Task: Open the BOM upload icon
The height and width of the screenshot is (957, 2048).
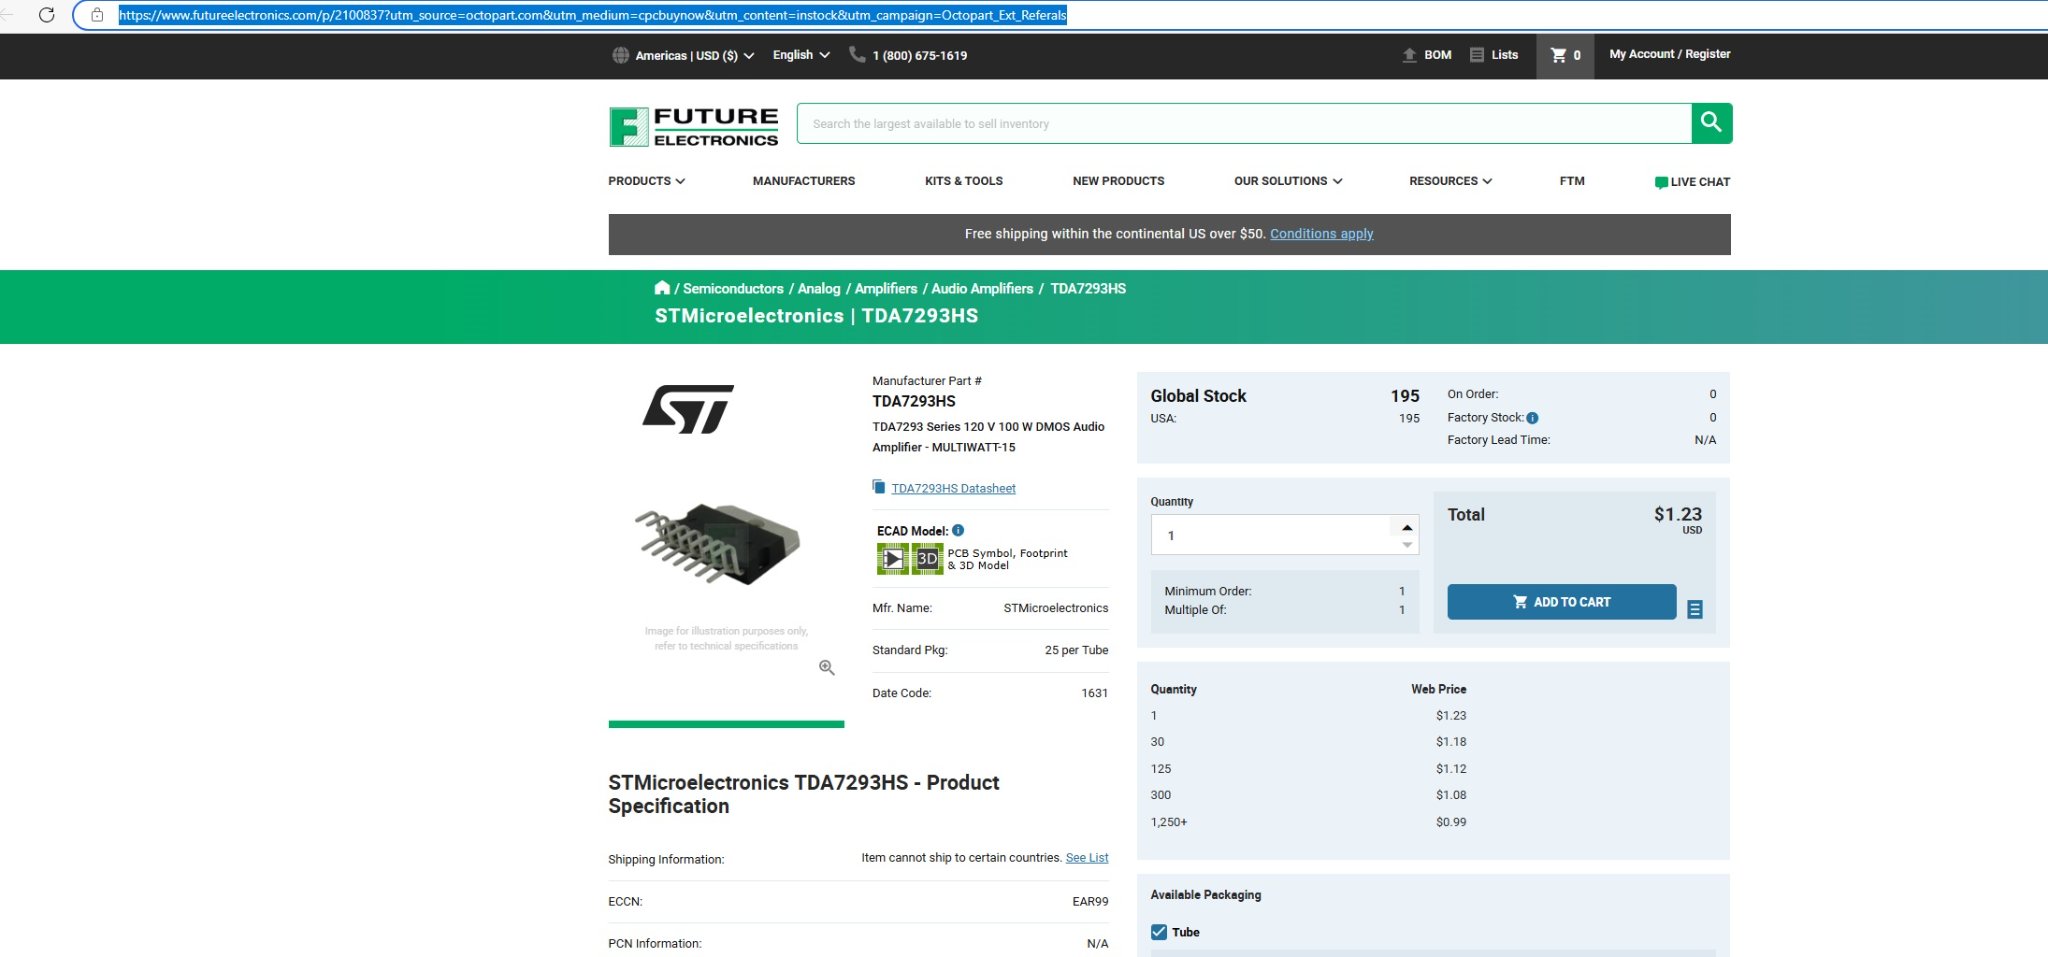Action: [x=1409, y=55]
